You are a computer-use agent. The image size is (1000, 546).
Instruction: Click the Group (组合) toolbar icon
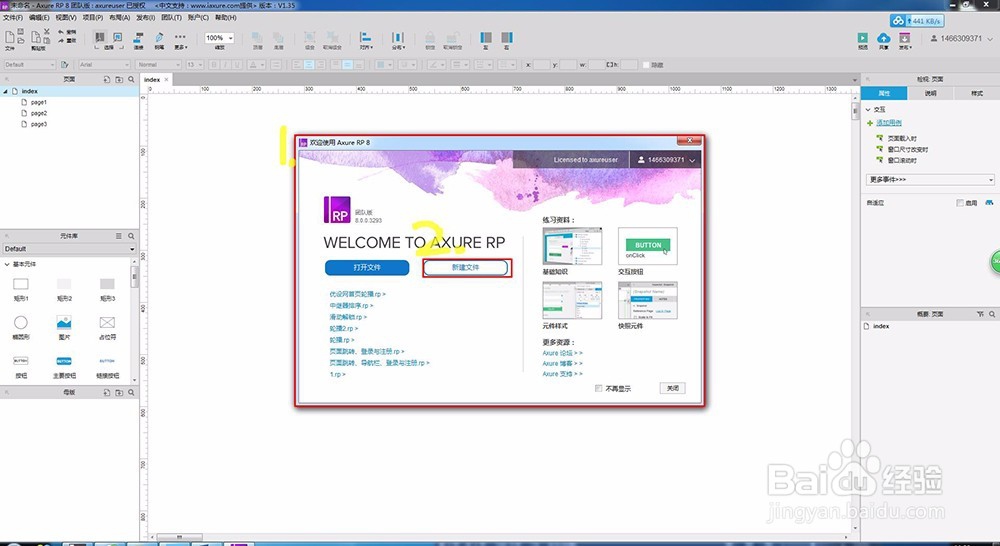pyautogui.click(x=309, y=38)
